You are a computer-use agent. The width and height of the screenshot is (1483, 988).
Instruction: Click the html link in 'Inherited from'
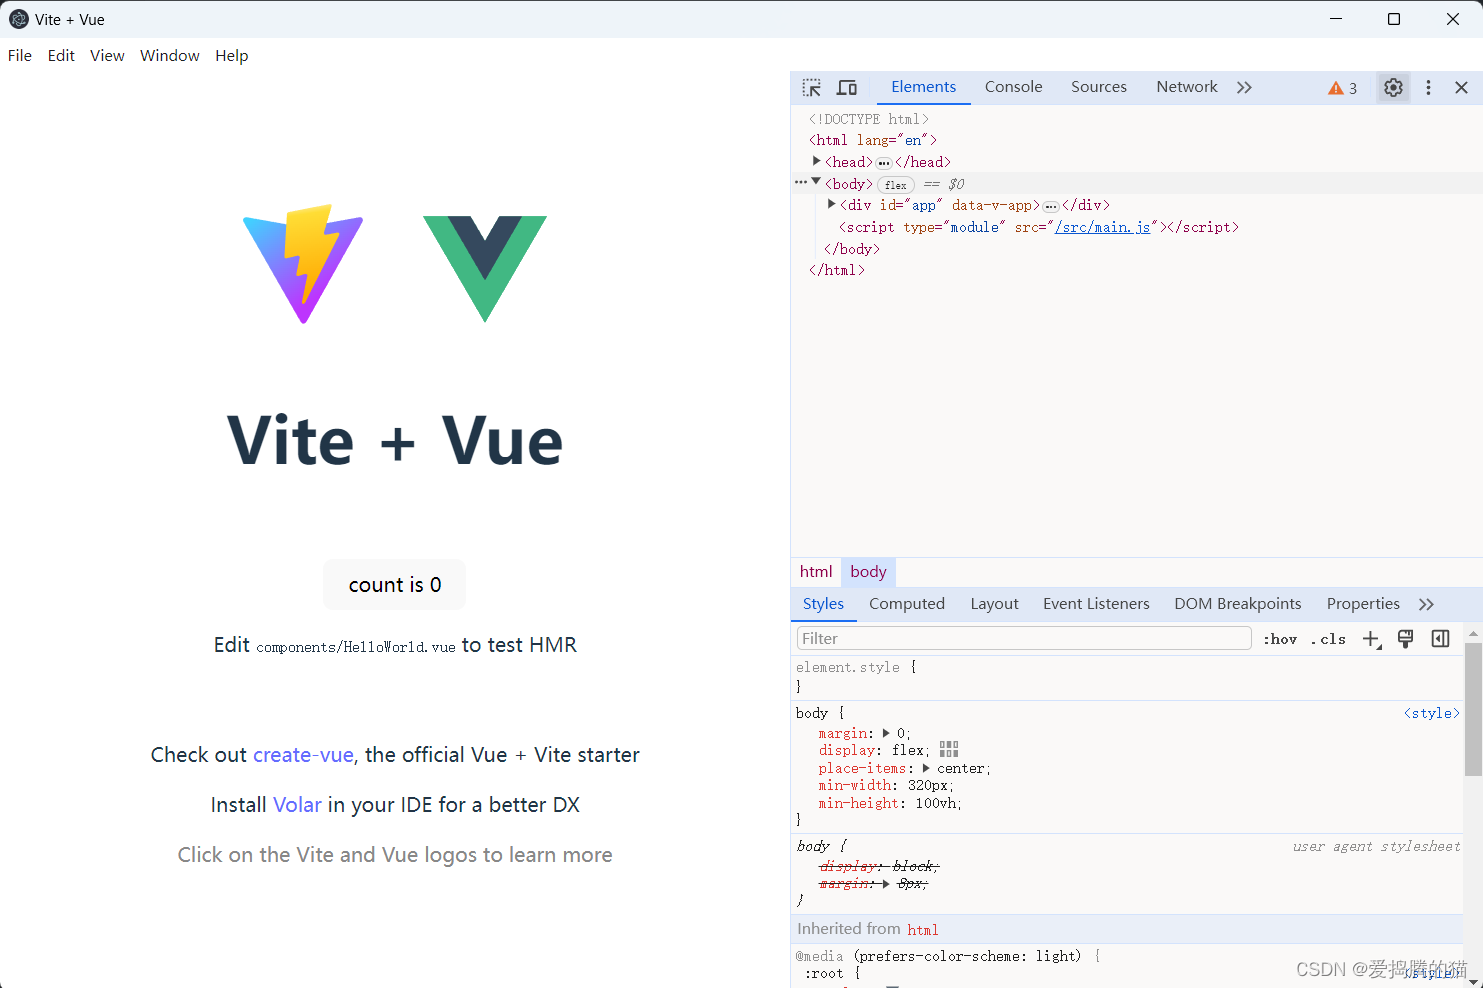coord(923,930)
